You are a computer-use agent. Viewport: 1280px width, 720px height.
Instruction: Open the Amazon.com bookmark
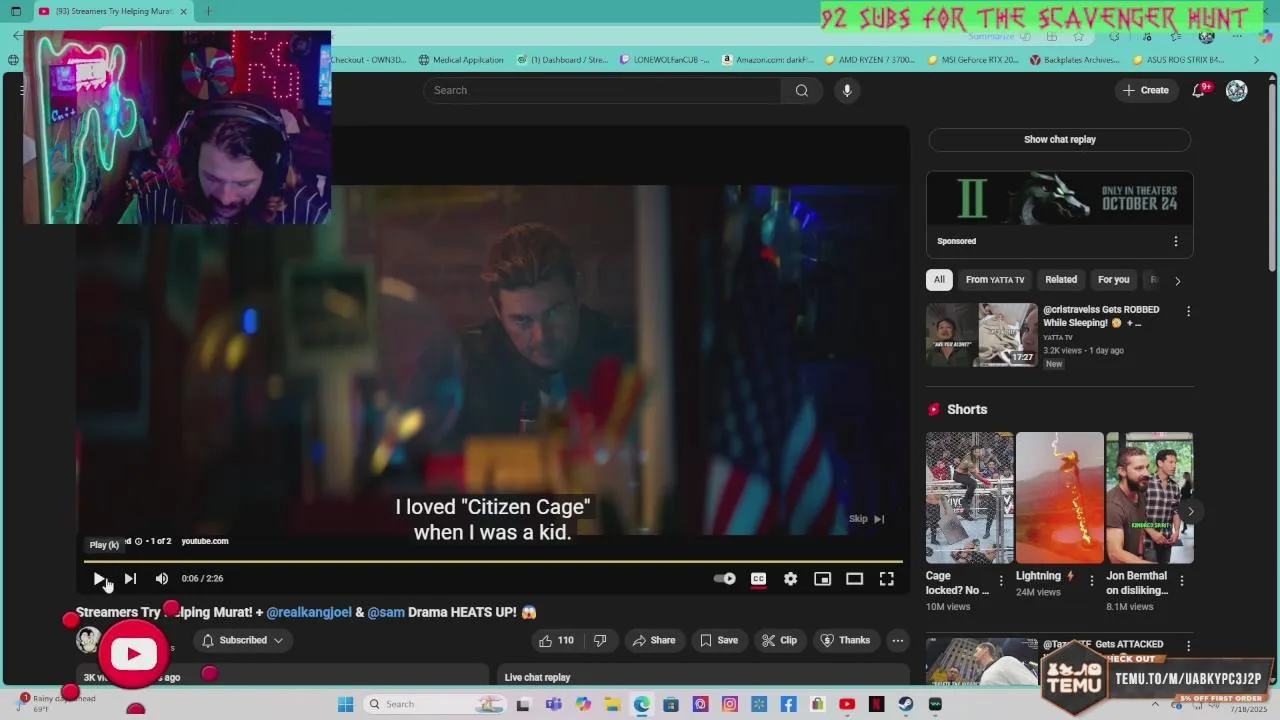click(x=768, y=60)
